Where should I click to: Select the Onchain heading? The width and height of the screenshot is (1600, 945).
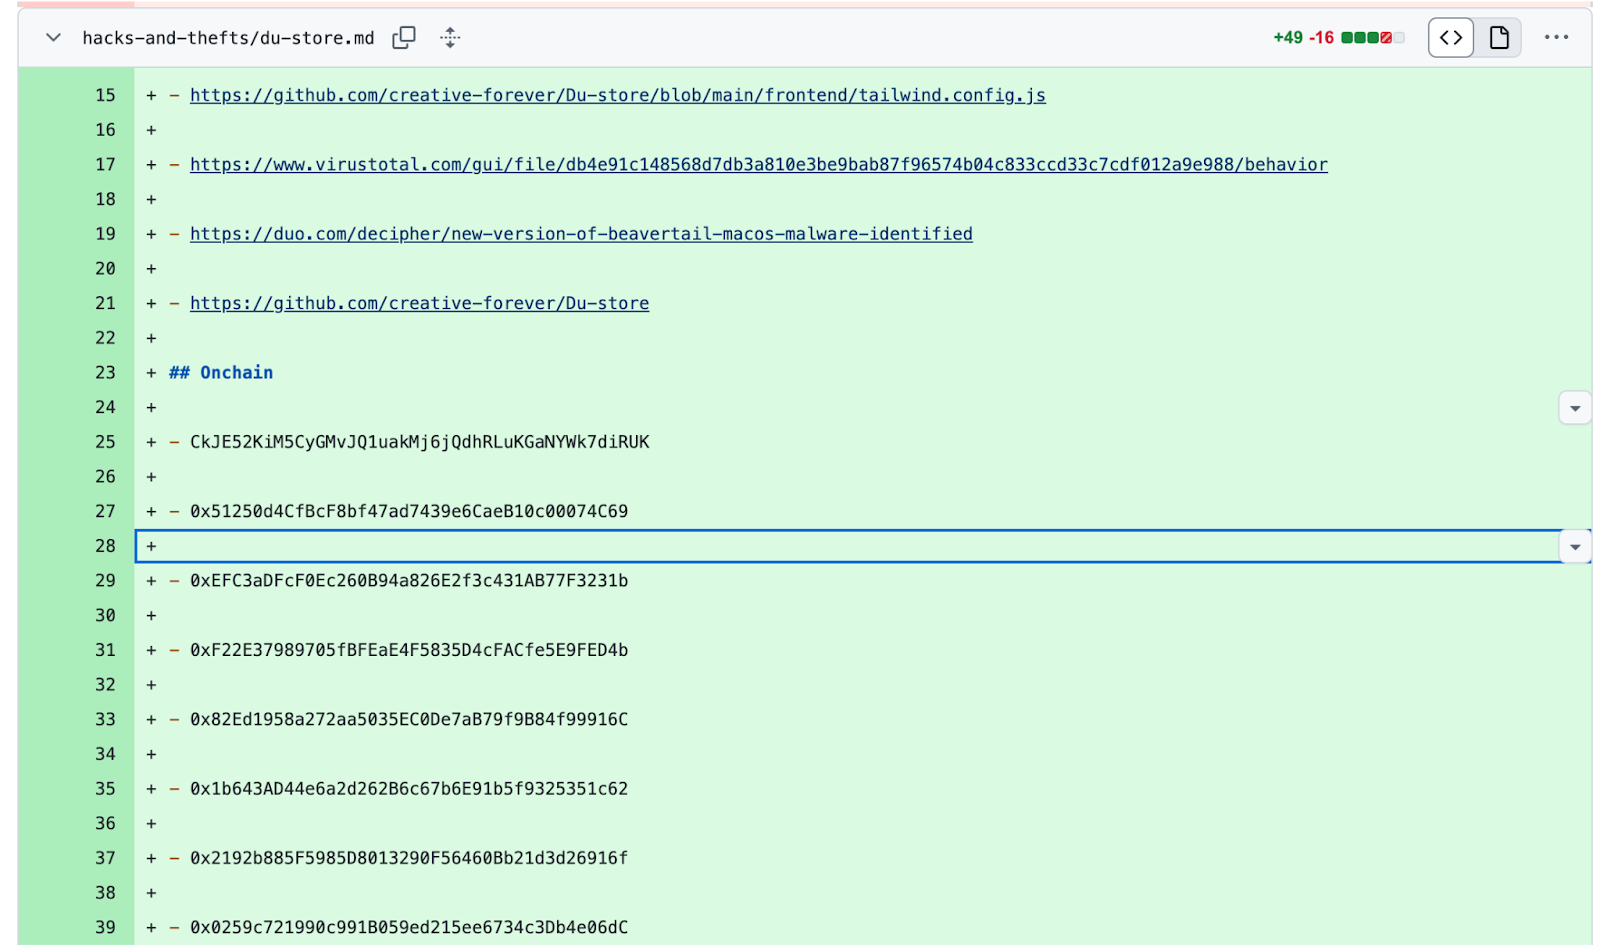pyautogui.click(x=221, y=372)
